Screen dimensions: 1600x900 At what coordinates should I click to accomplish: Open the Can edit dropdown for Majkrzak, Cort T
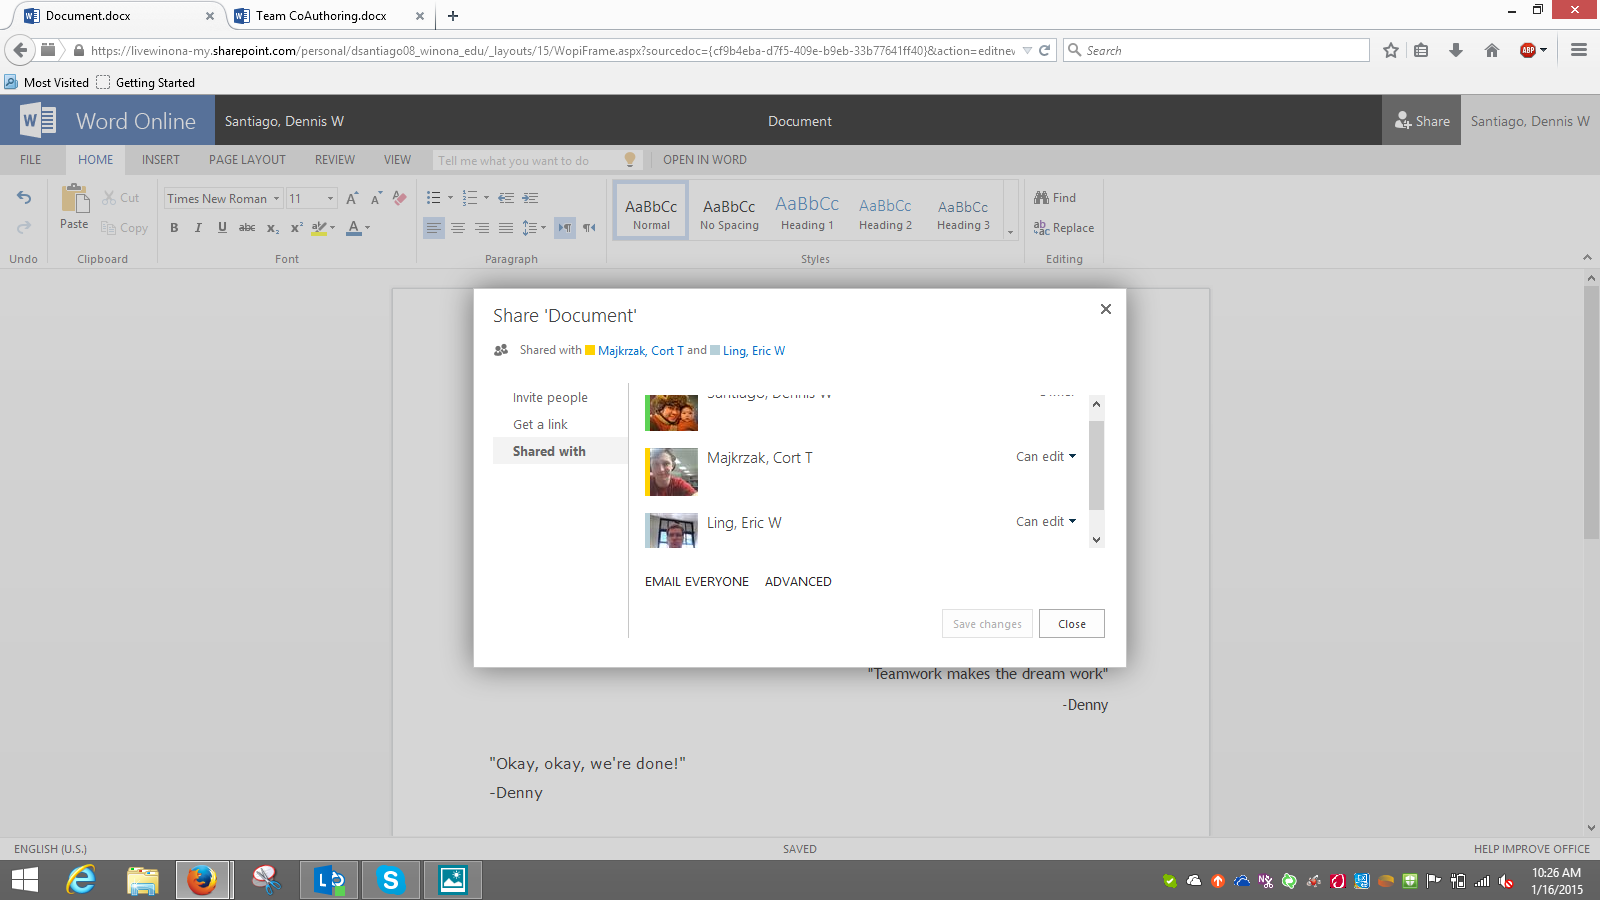[x=1046, y=457]
